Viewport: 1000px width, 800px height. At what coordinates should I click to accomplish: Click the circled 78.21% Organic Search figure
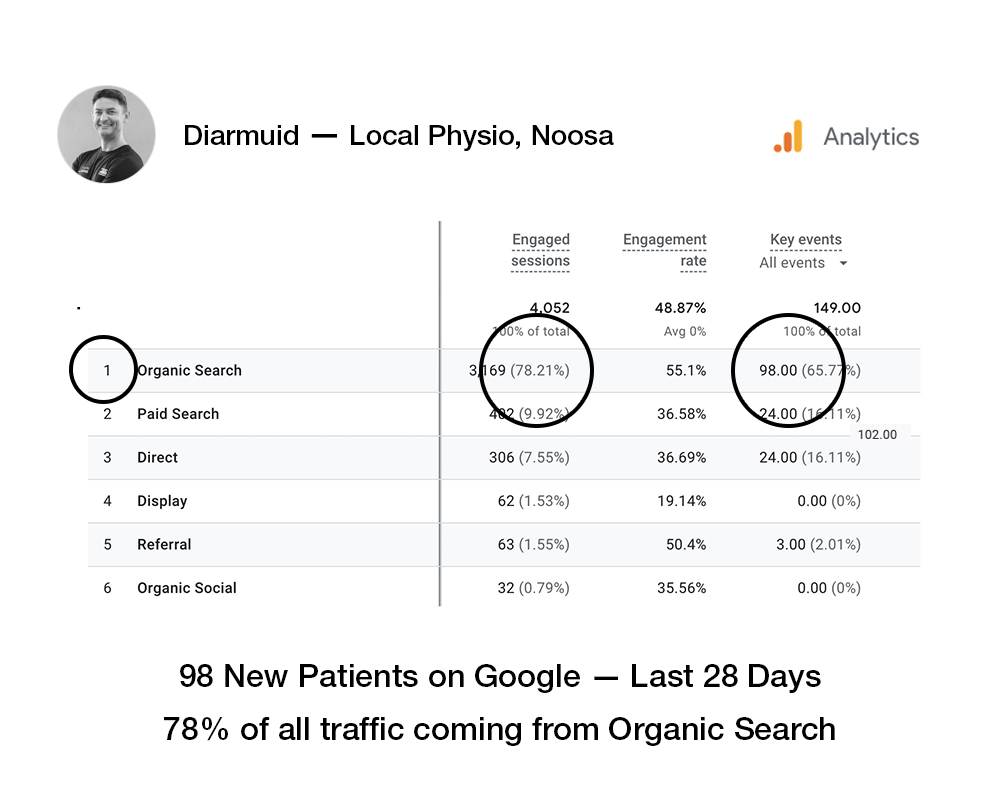(x=535, y=370)
